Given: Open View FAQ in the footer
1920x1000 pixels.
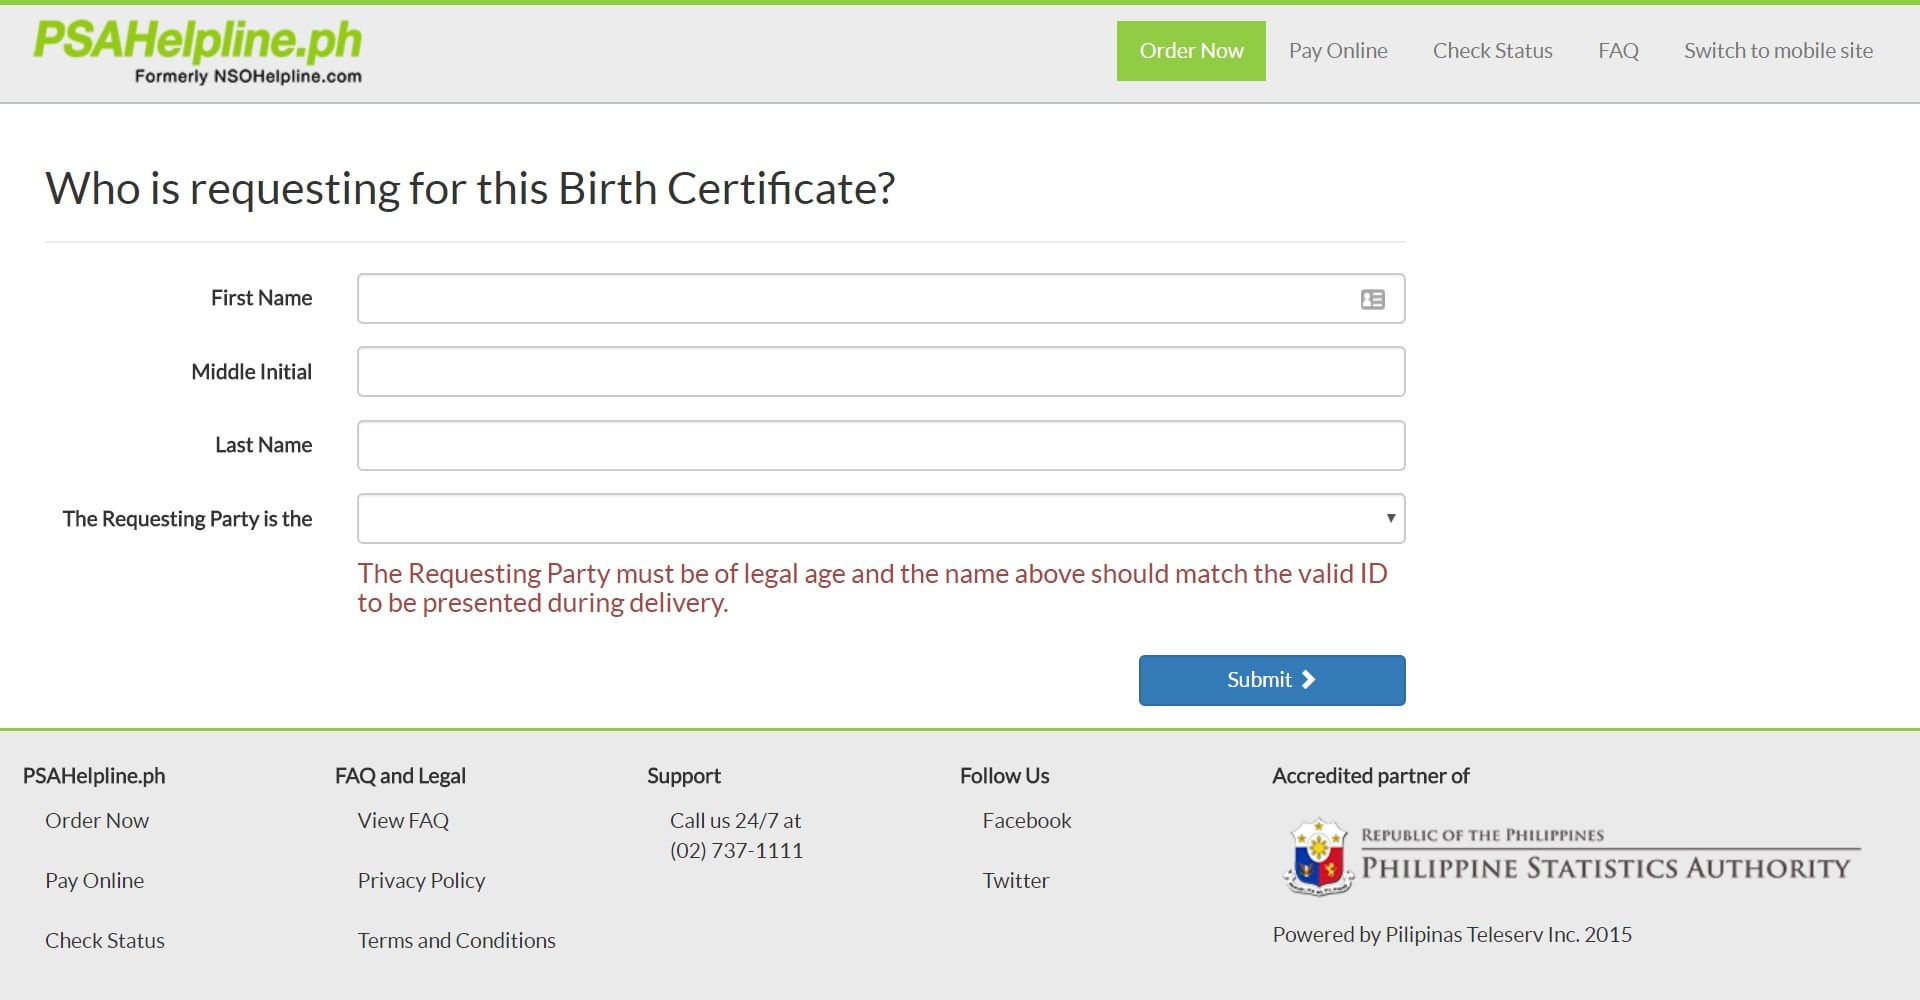Looking at the screenshot, I should click(403, 821).
